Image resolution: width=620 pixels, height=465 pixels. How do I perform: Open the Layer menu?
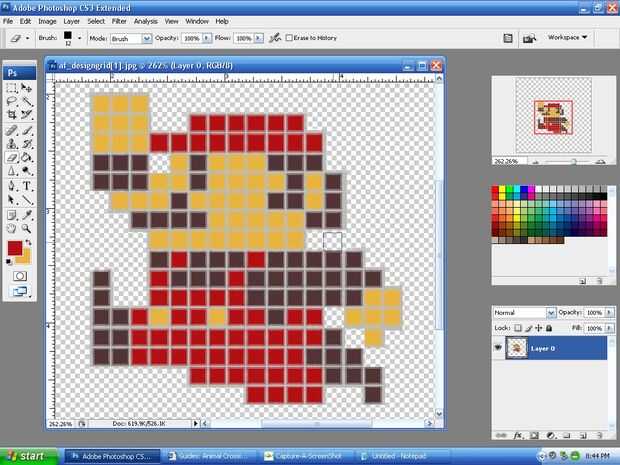[72, 21]
